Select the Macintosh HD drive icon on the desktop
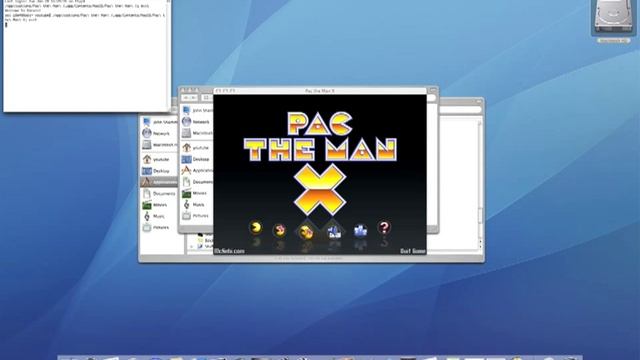This screenshot has height=360, width=640. [613, 18]
